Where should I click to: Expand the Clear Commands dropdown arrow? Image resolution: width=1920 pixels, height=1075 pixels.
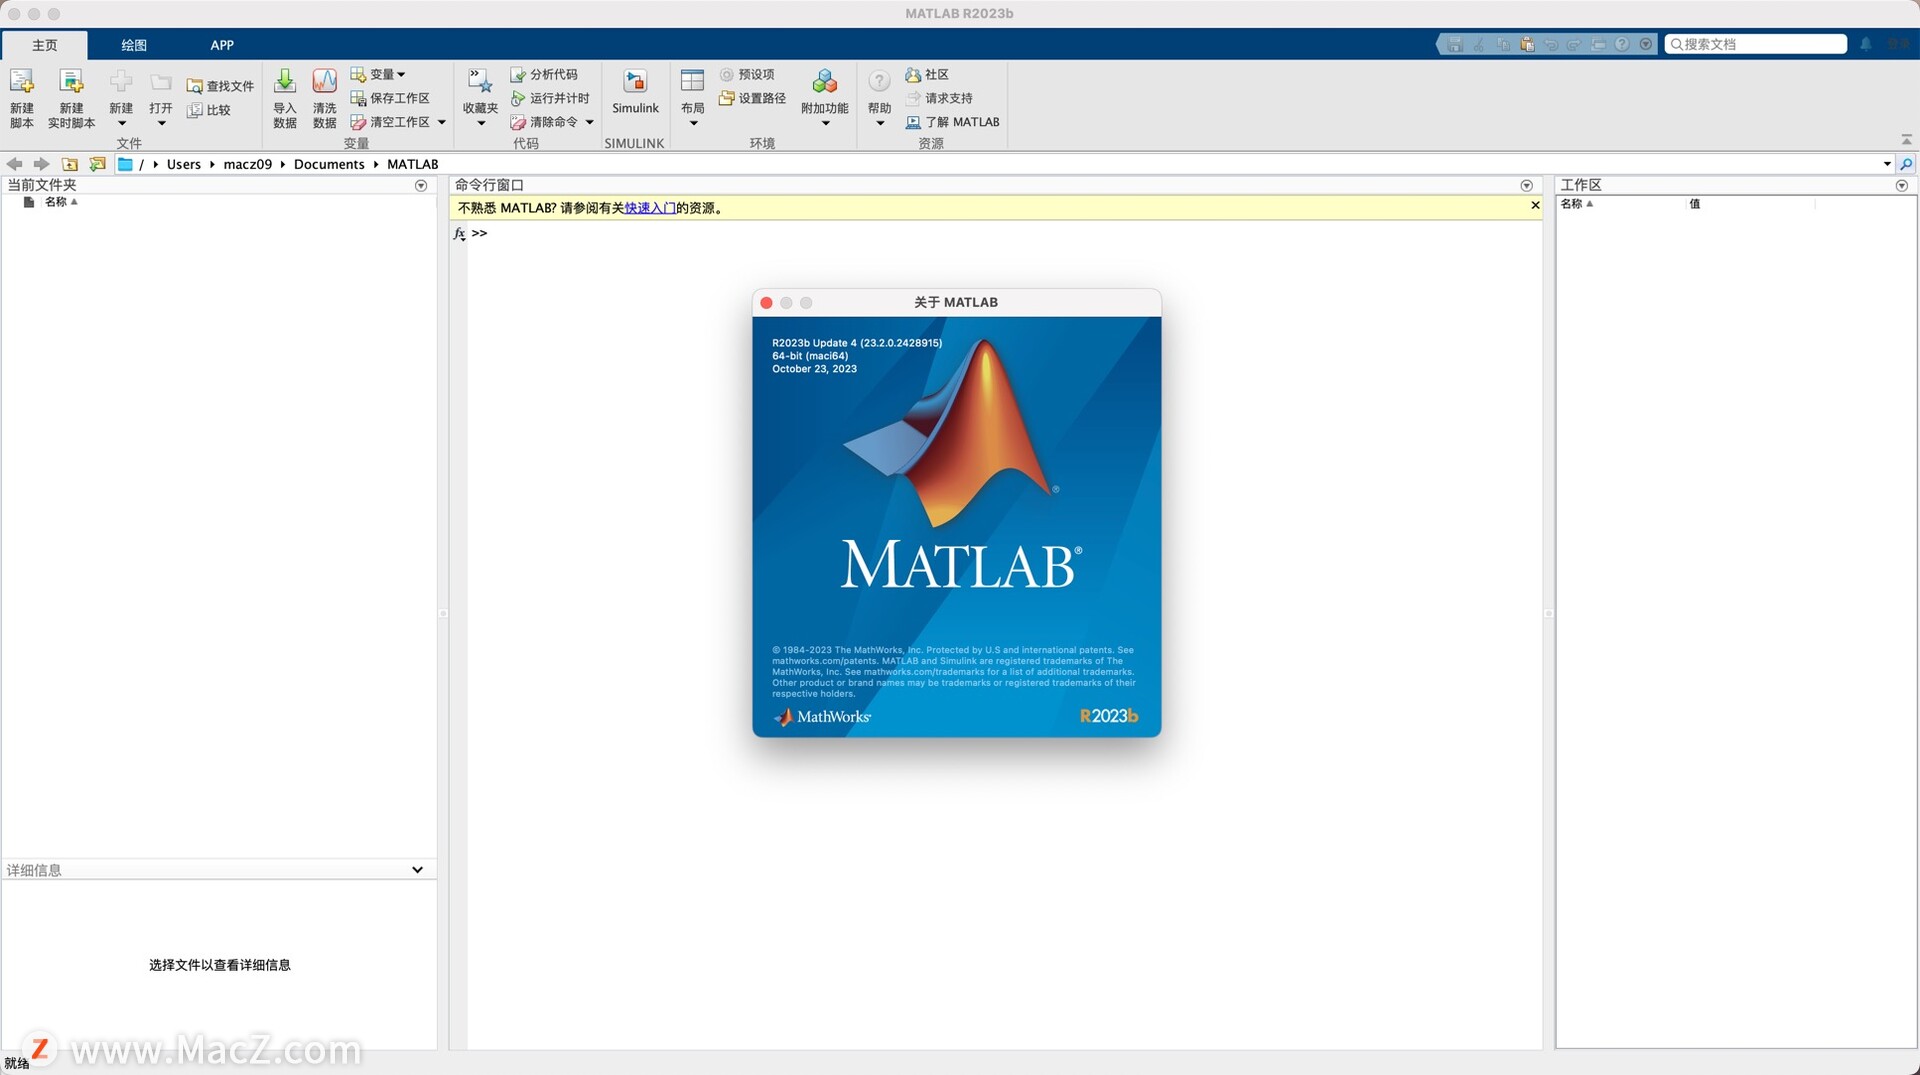pyautogui.click(x=589, y=122)
